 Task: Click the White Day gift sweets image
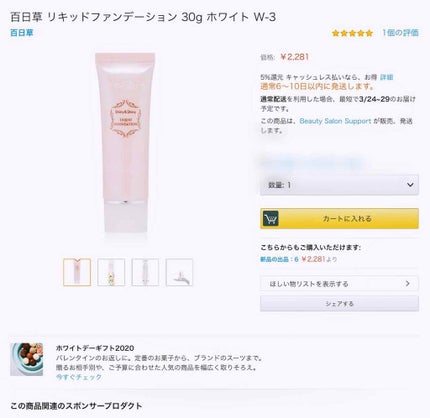[27, 359]
